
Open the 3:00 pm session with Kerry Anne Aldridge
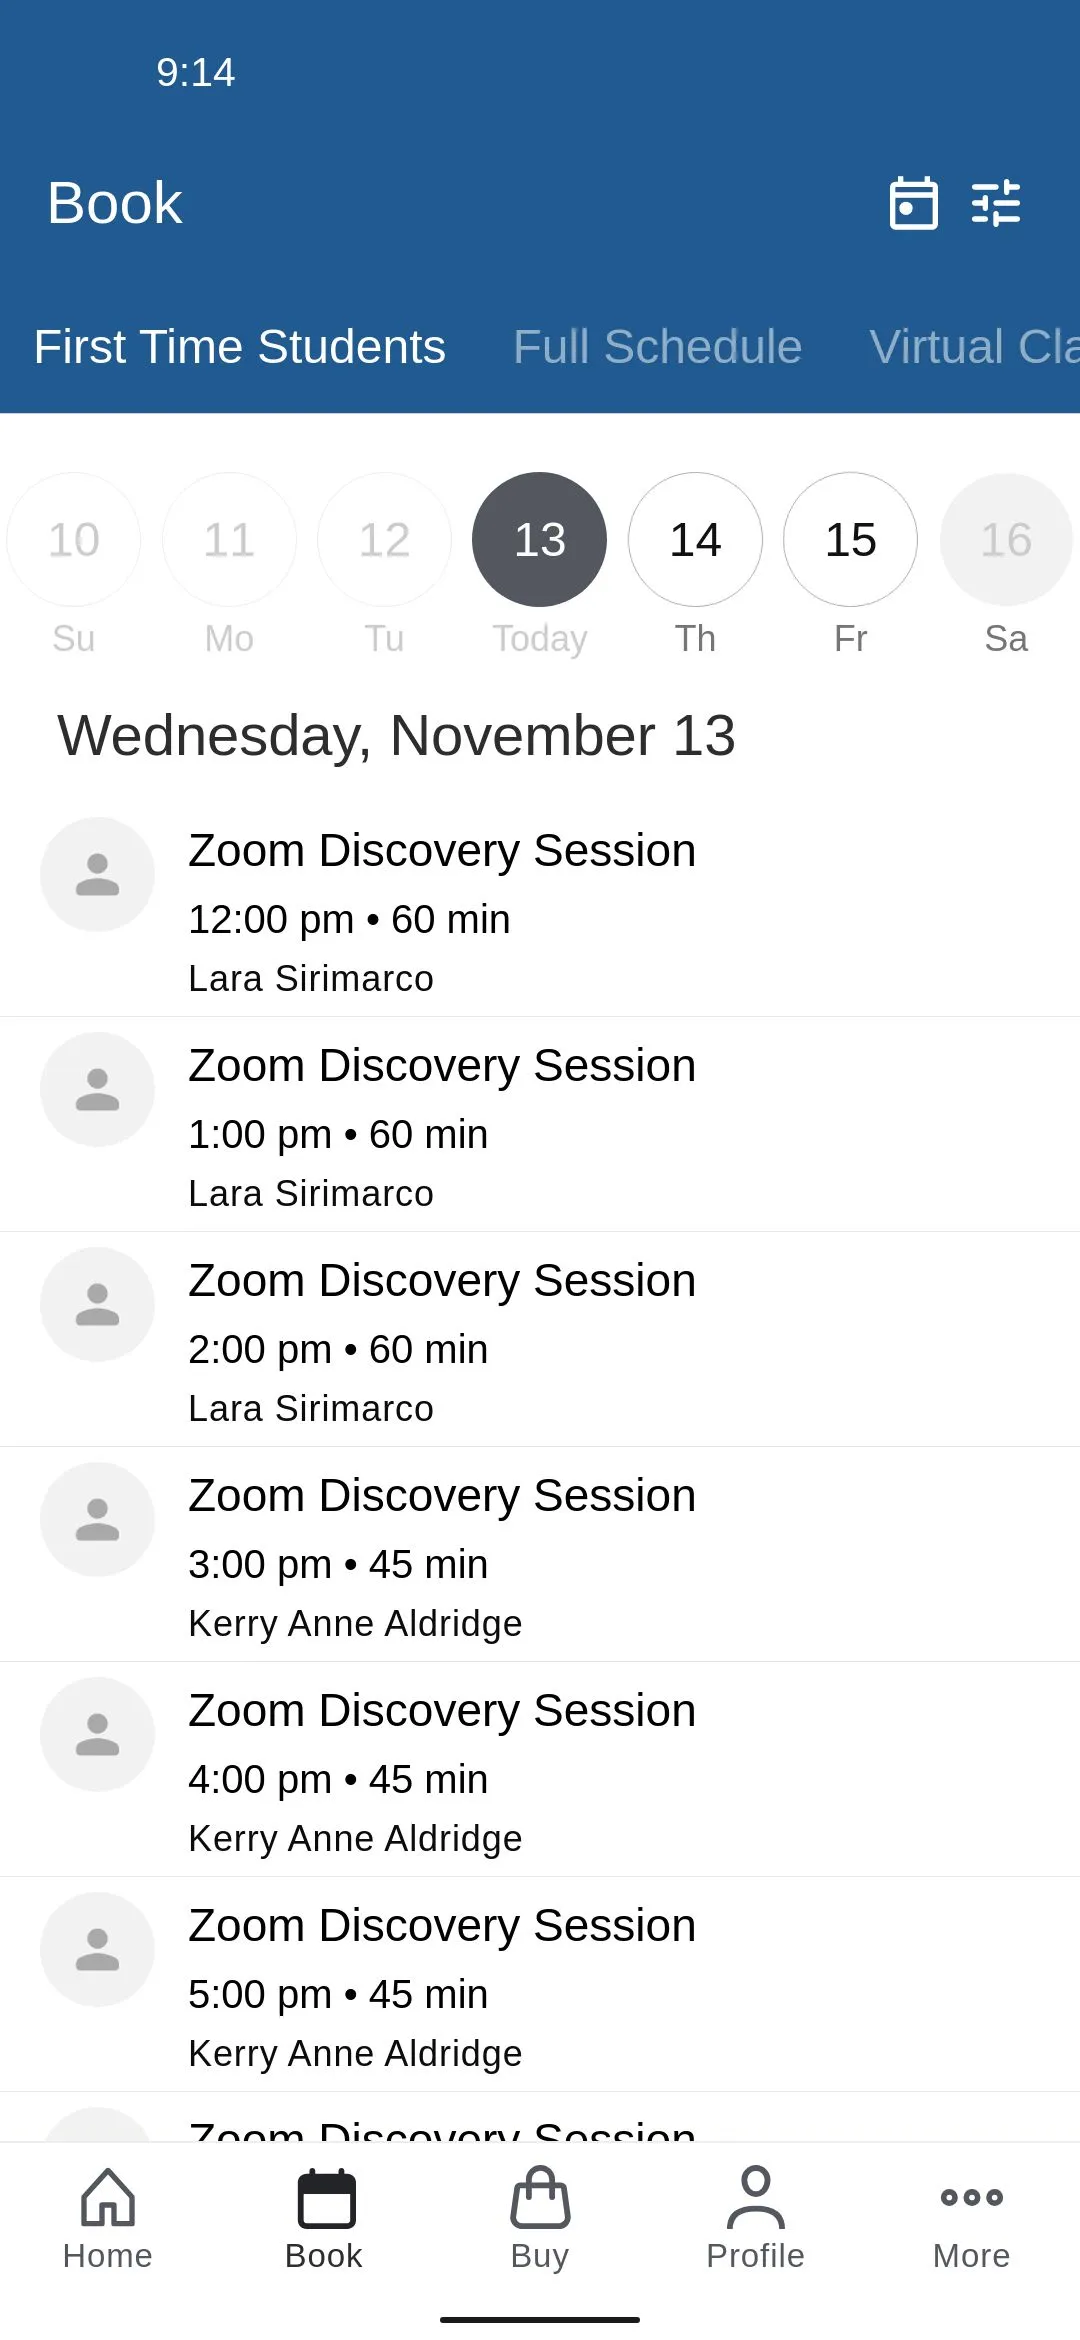(x=540, y=1554)
